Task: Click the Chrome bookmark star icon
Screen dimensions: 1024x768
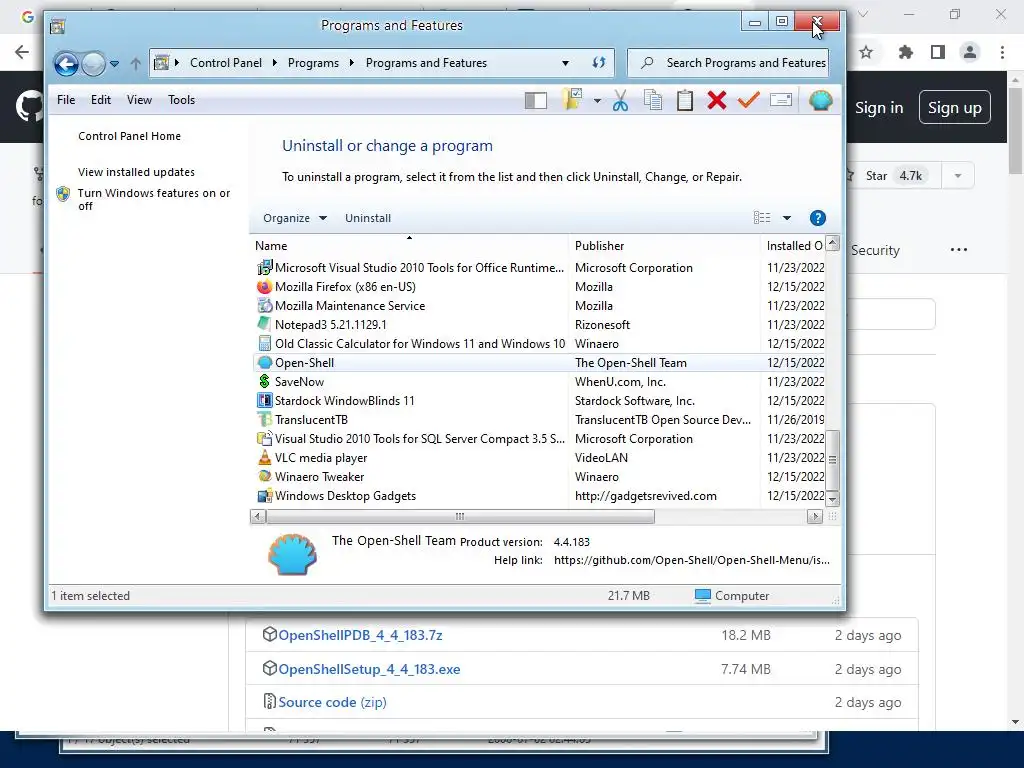Action: [x=866, y=52]
